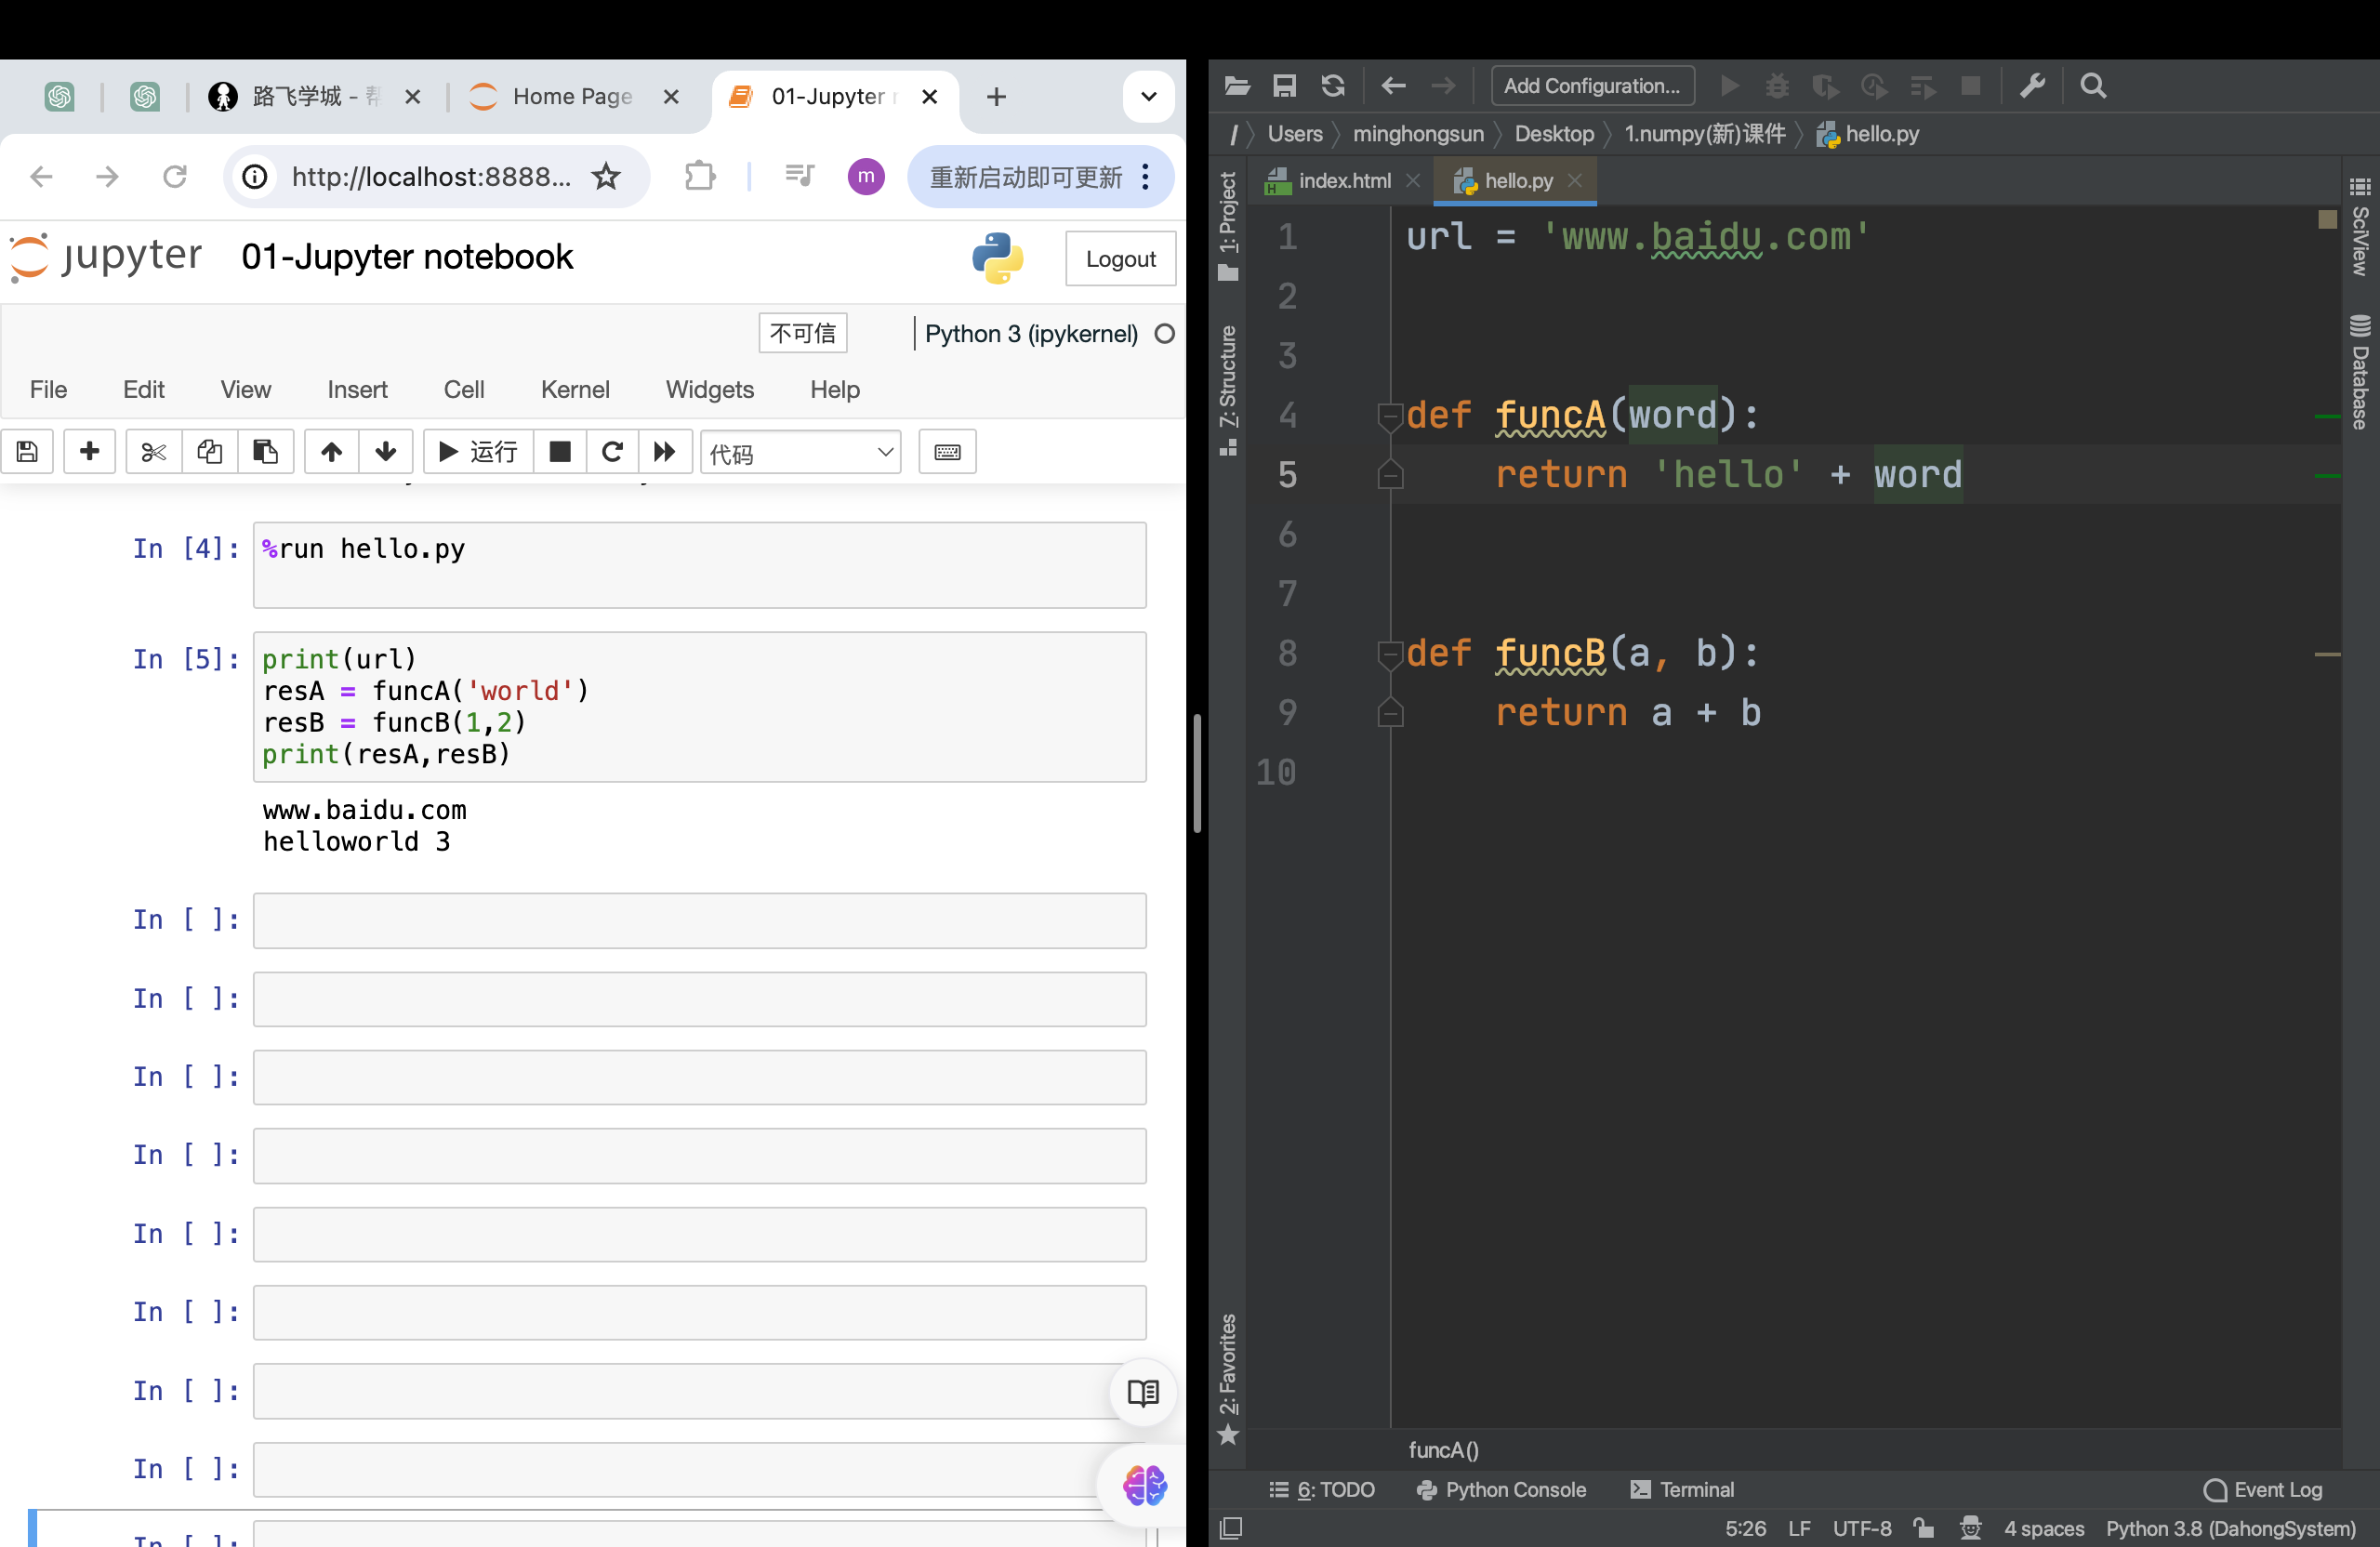The image size is (2380, 1547).
Task: Open the Kernel menu in Jupyter
Action: point(575,389)
